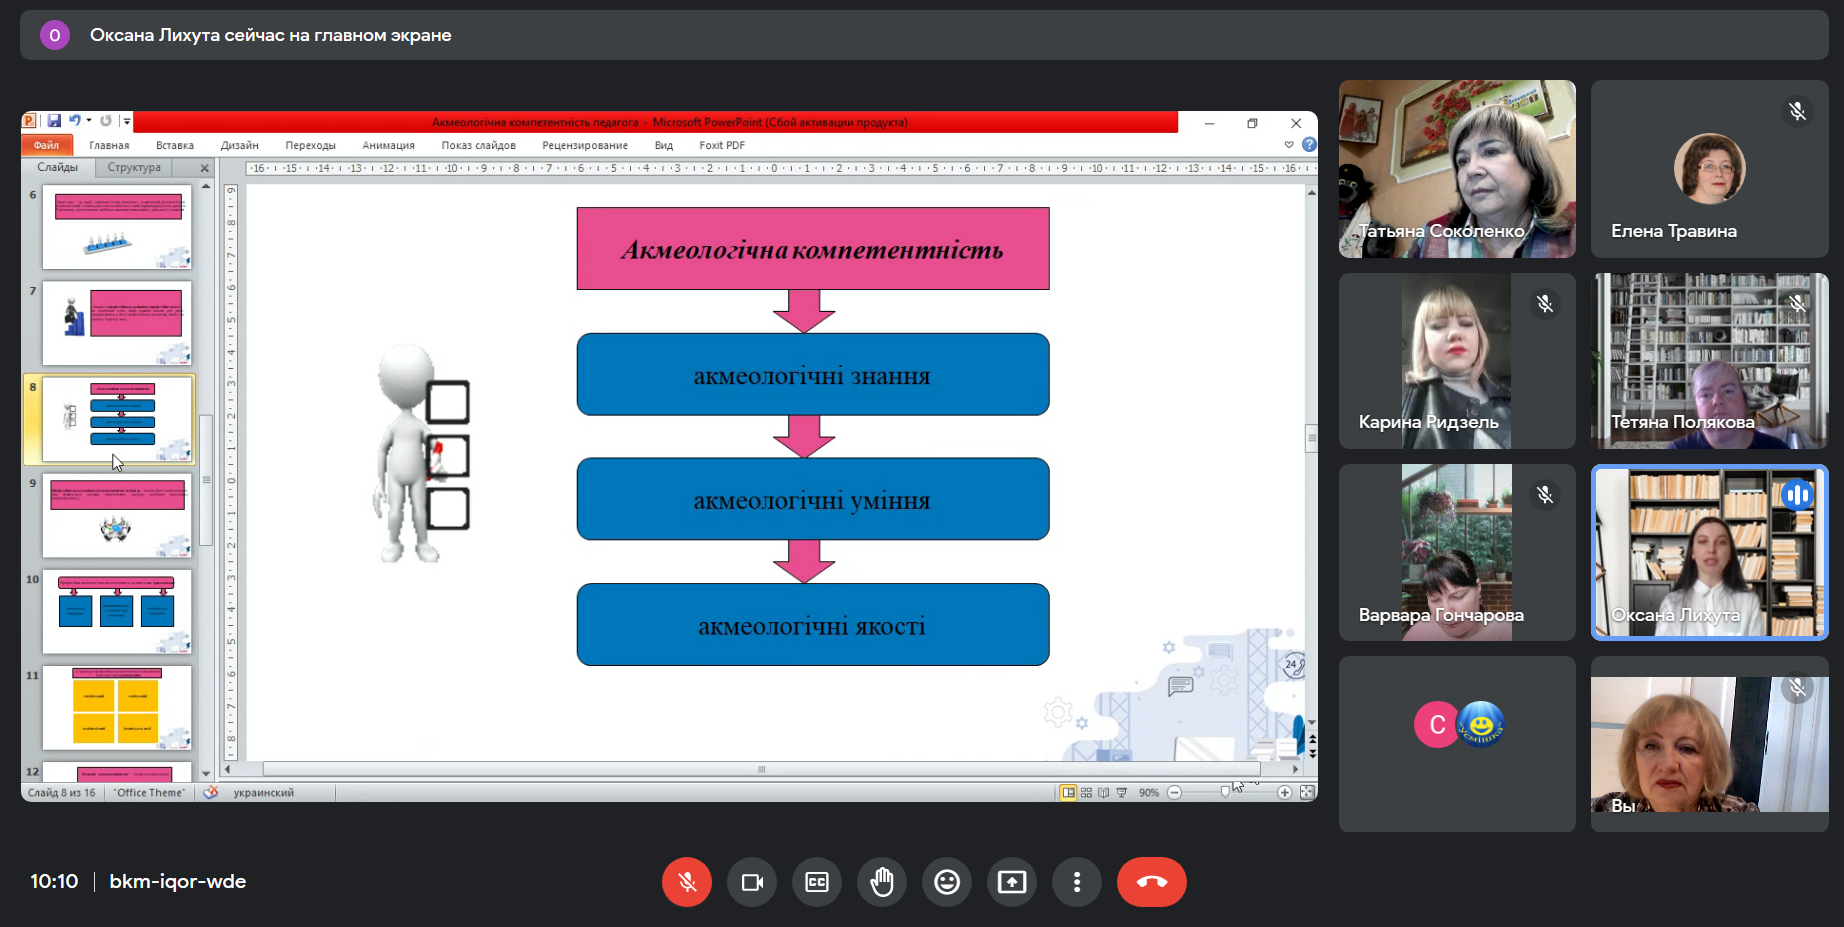Viewport: 1844px width, 927px height.
Task: Unmute the microphone in the call bar
Action: click(686, 882)
